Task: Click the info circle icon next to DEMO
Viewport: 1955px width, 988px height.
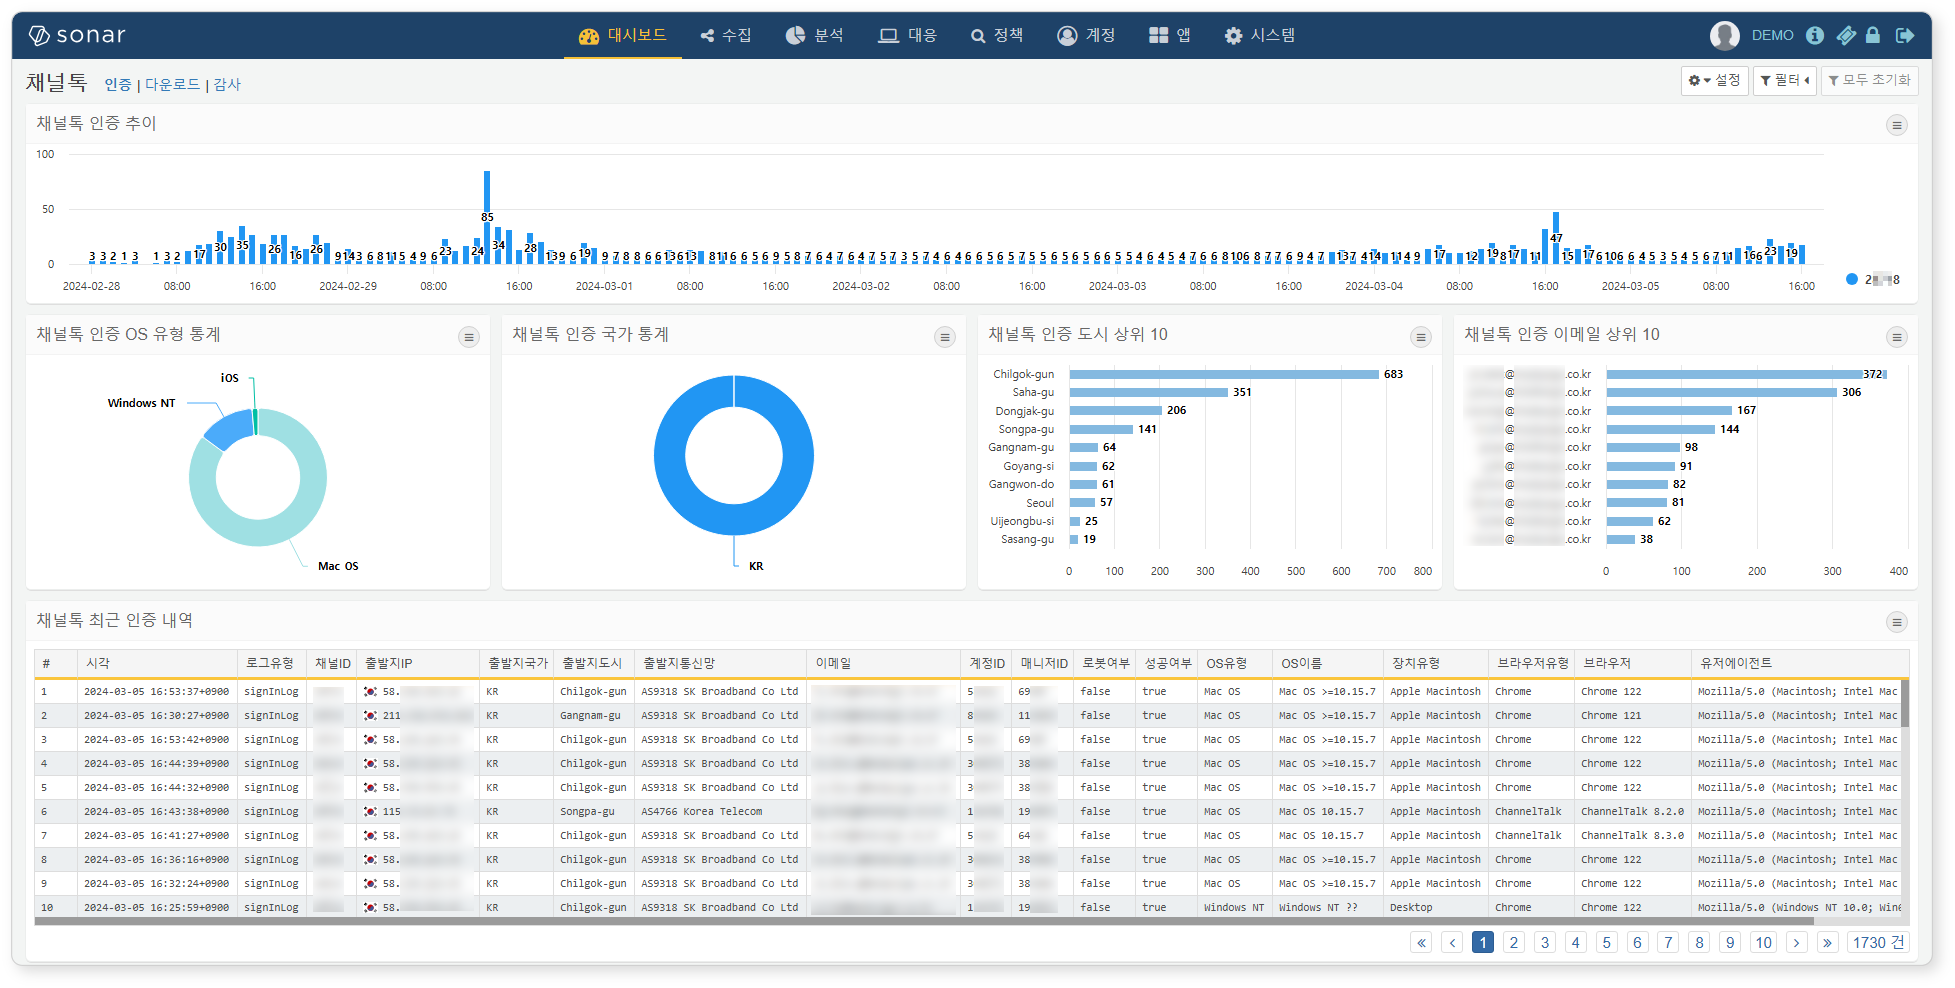Action: pos(1815,35)
